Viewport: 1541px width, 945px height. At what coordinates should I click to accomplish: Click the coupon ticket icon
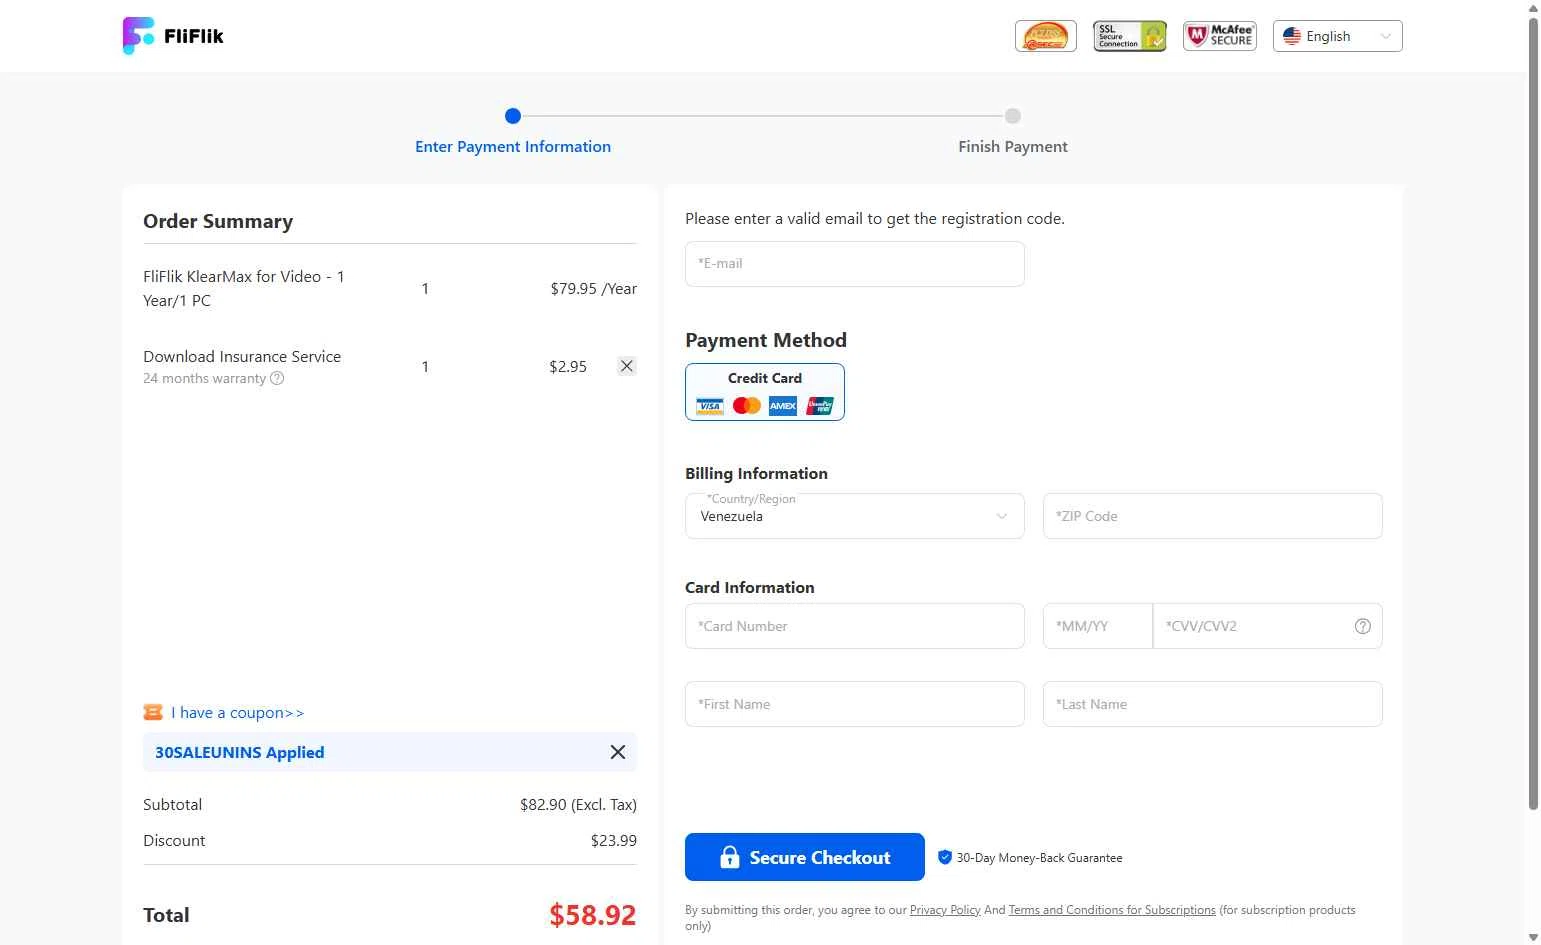(153, 712)
